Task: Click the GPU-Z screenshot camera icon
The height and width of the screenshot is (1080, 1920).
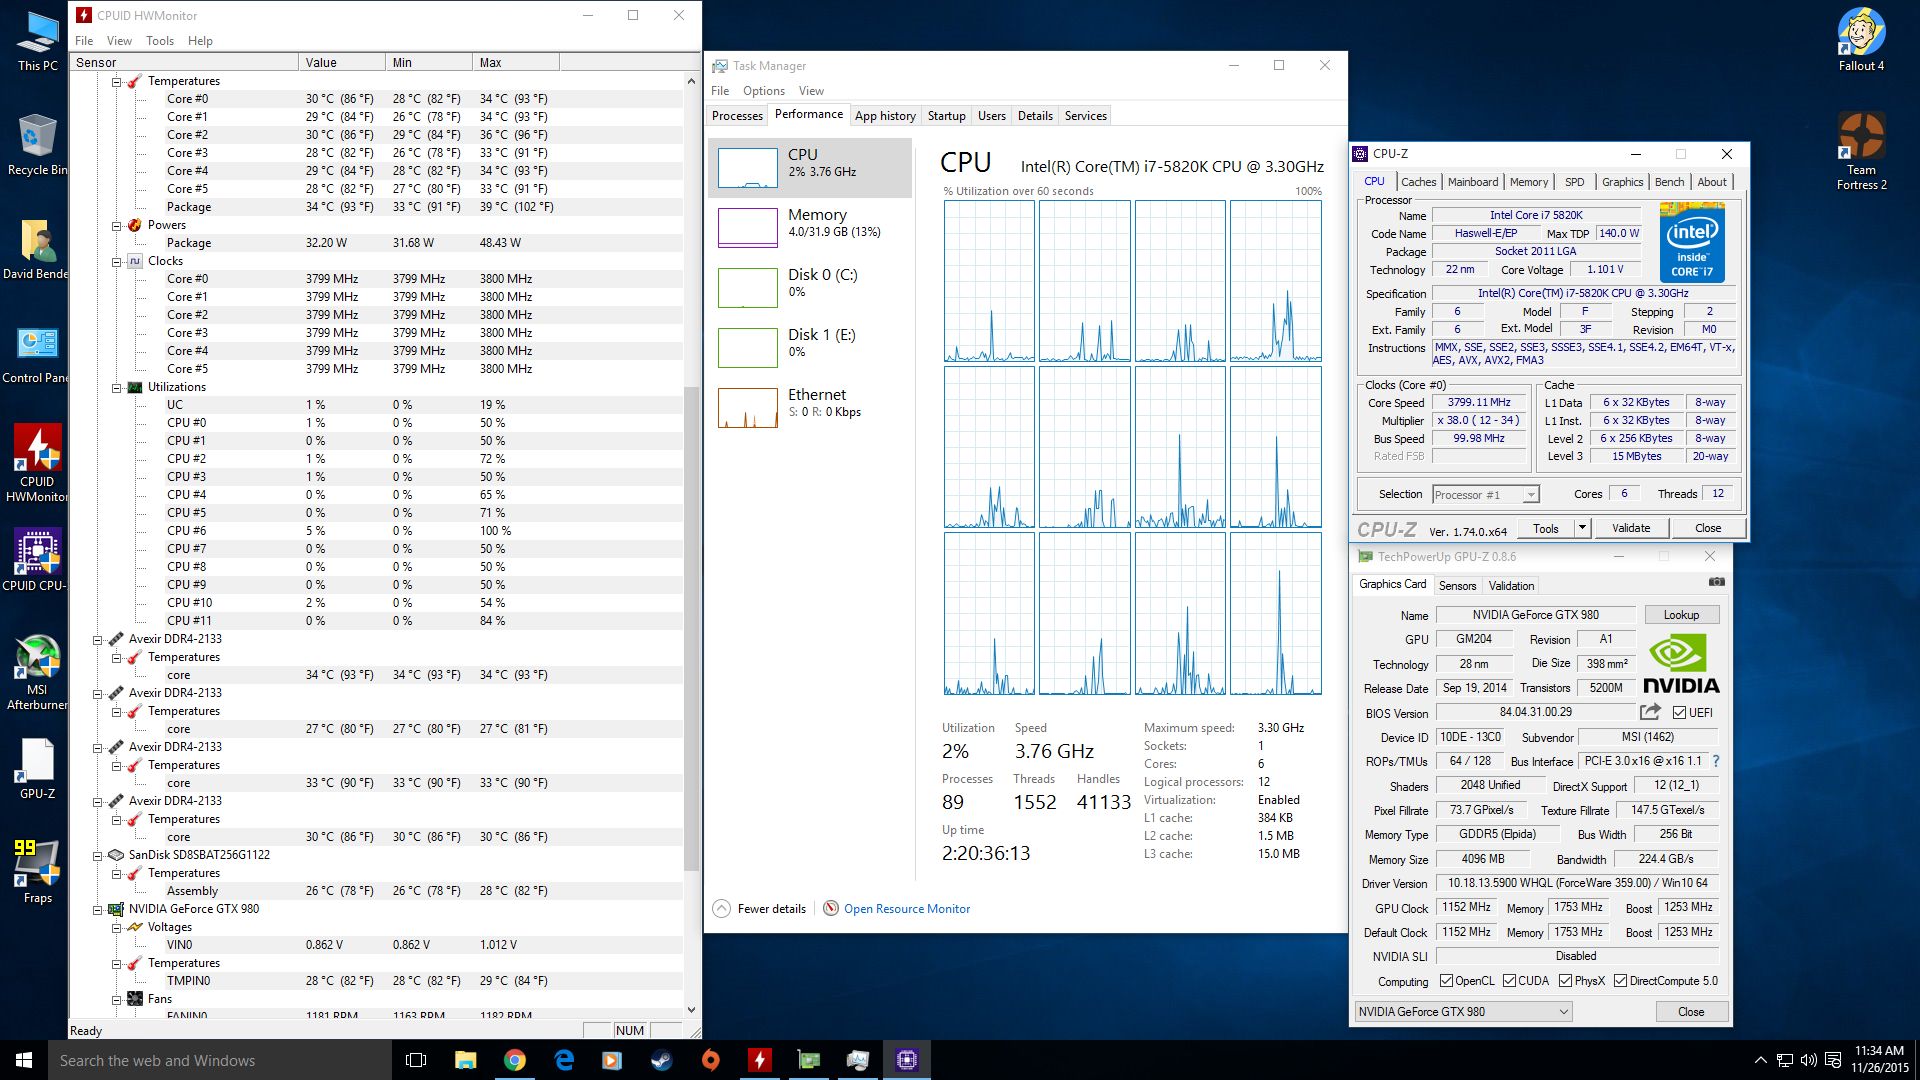Action: (x=1716, y=582)
